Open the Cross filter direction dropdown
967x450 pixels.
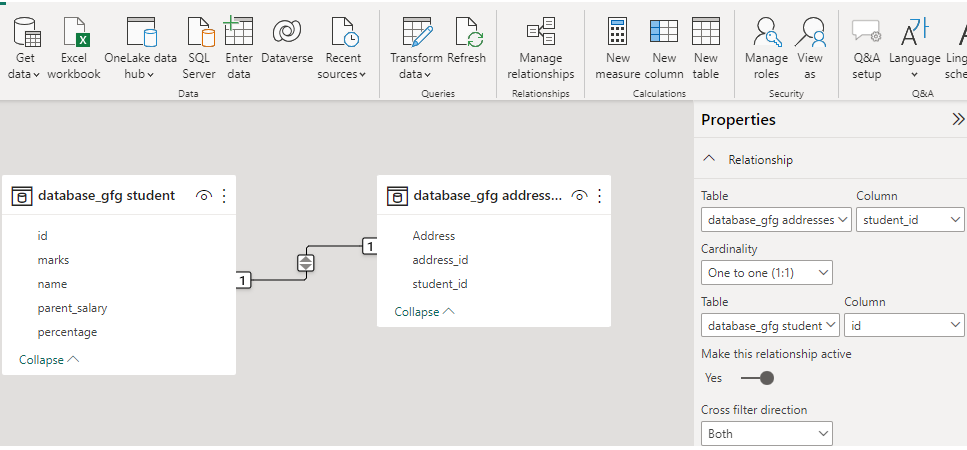click(767, 433)
